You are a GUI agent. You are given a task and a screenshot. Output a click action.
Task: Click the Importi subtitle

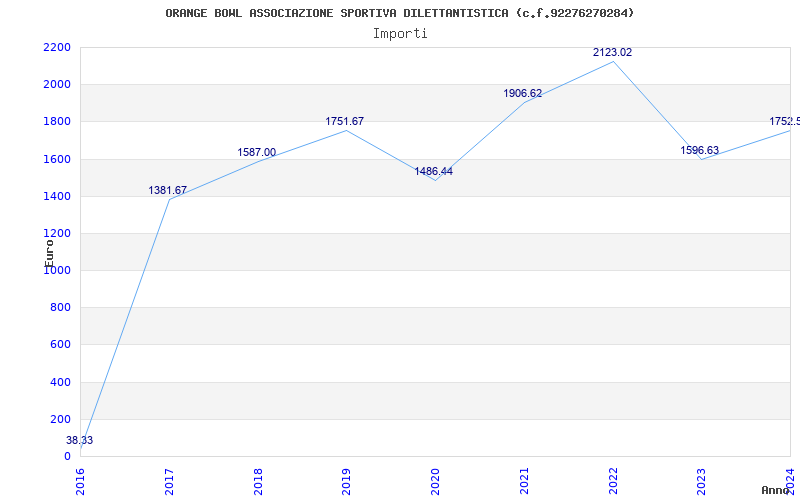(400, 34)
